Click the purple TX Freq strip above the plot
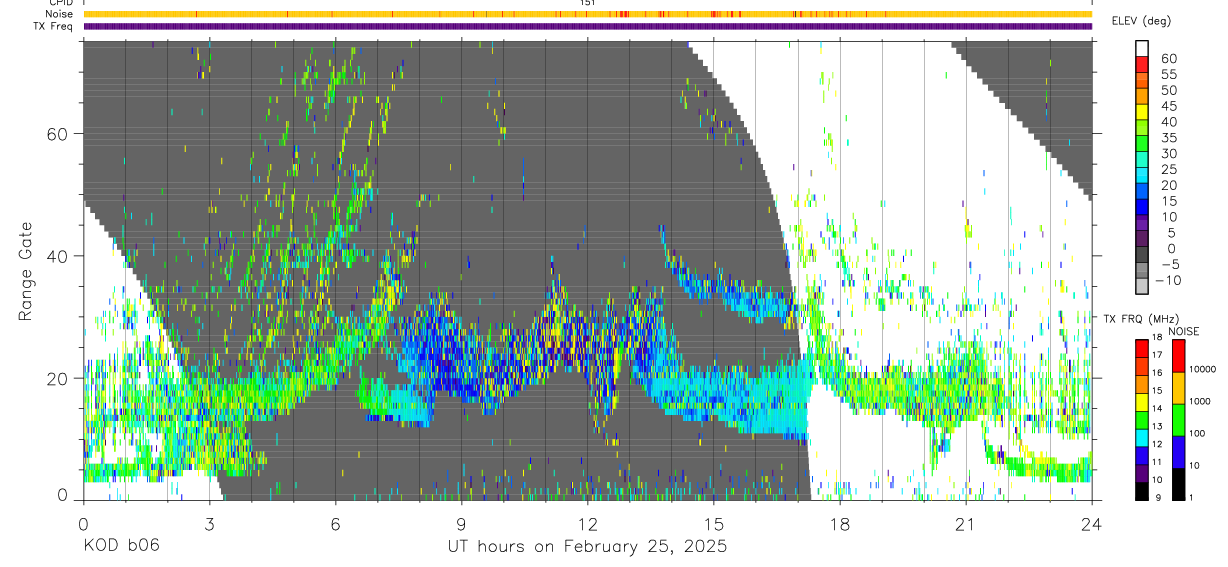 (x=588, y=26)
